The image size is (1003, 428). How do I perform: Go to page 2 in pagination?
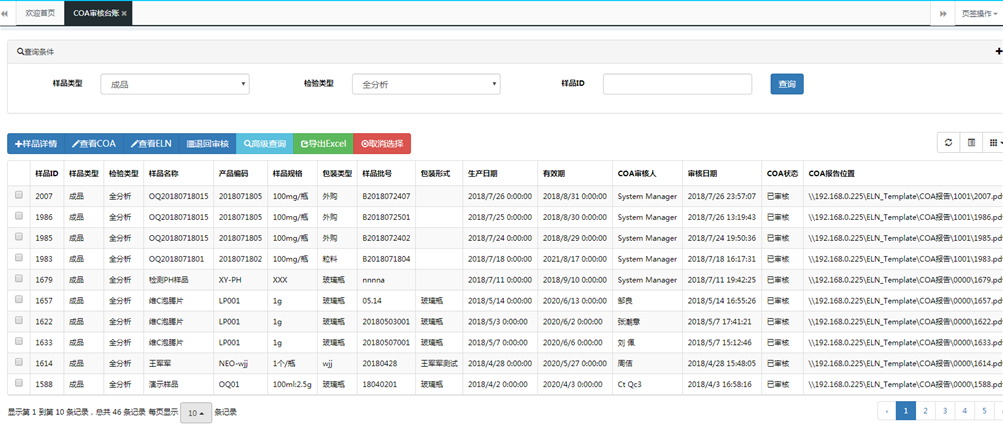(926, 411)
